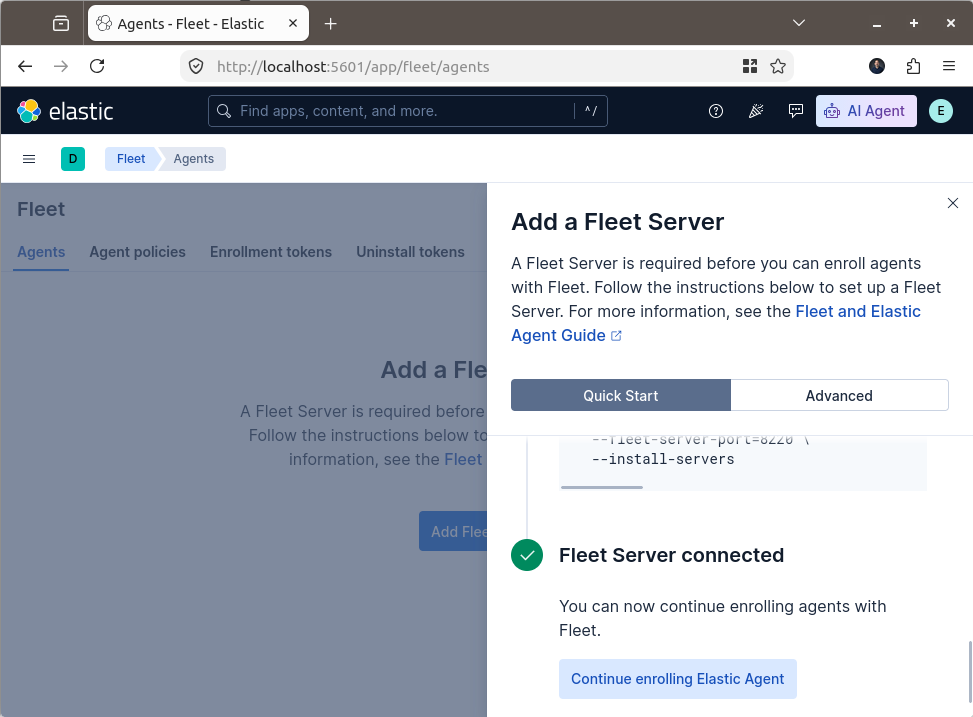Go to the Fleet breadcrumb
973x717 pixels.
(x=131, y=159)
